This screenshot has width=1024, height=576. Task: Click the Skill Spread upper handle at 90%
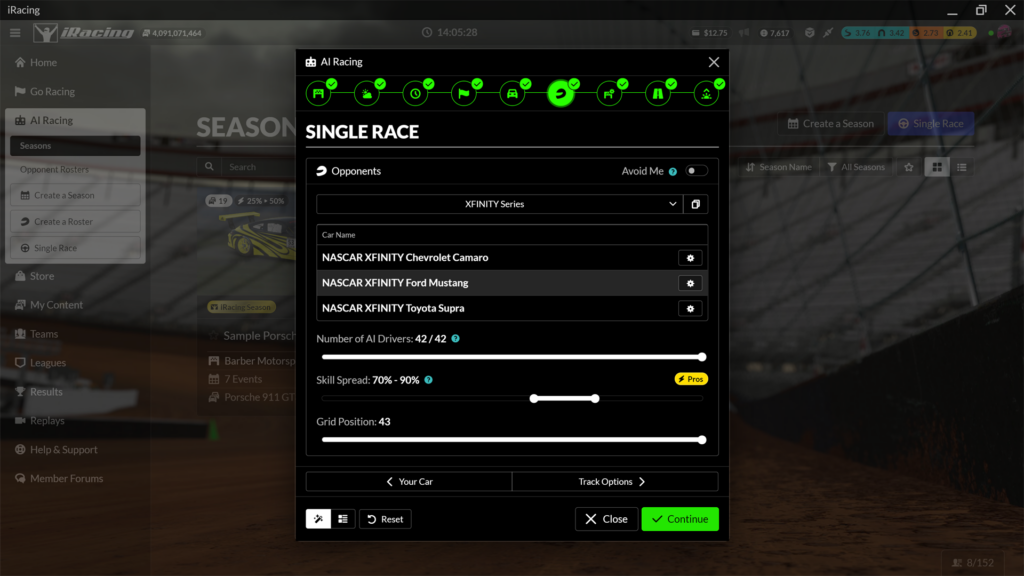coord(595,398)
